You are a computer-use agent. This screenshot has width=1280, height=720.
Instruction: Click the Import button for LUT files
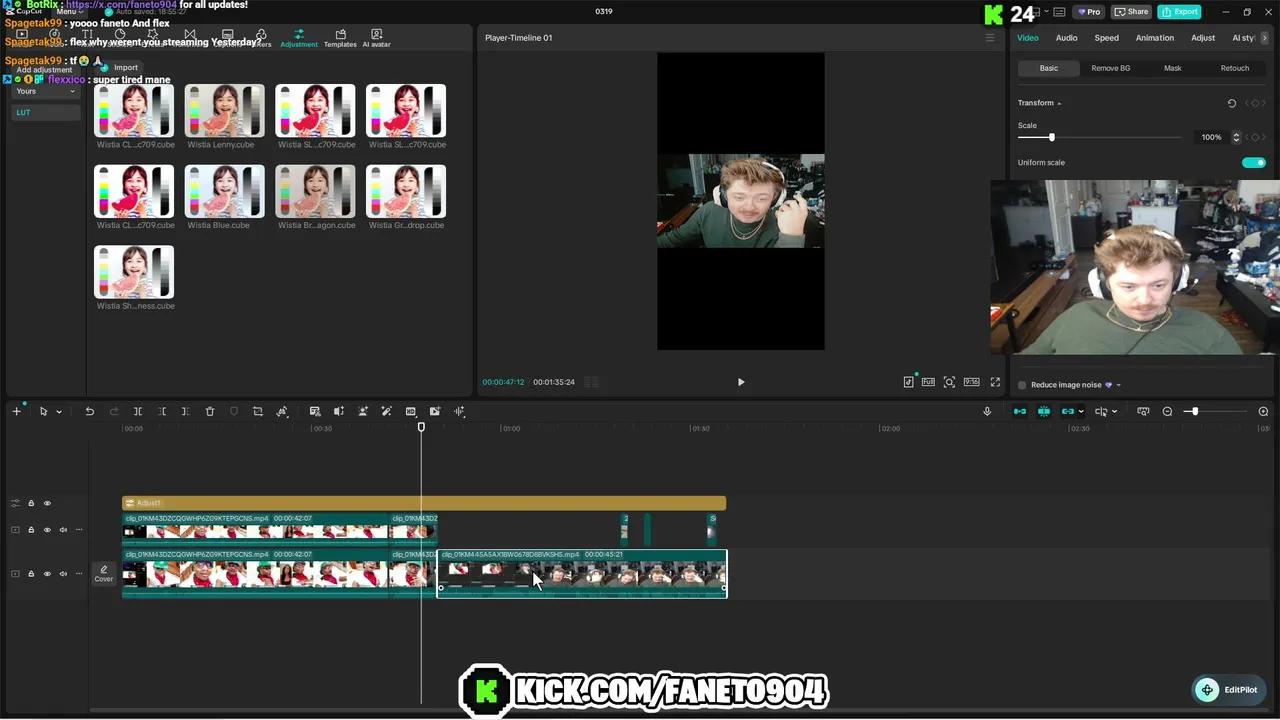coord(119,67)
